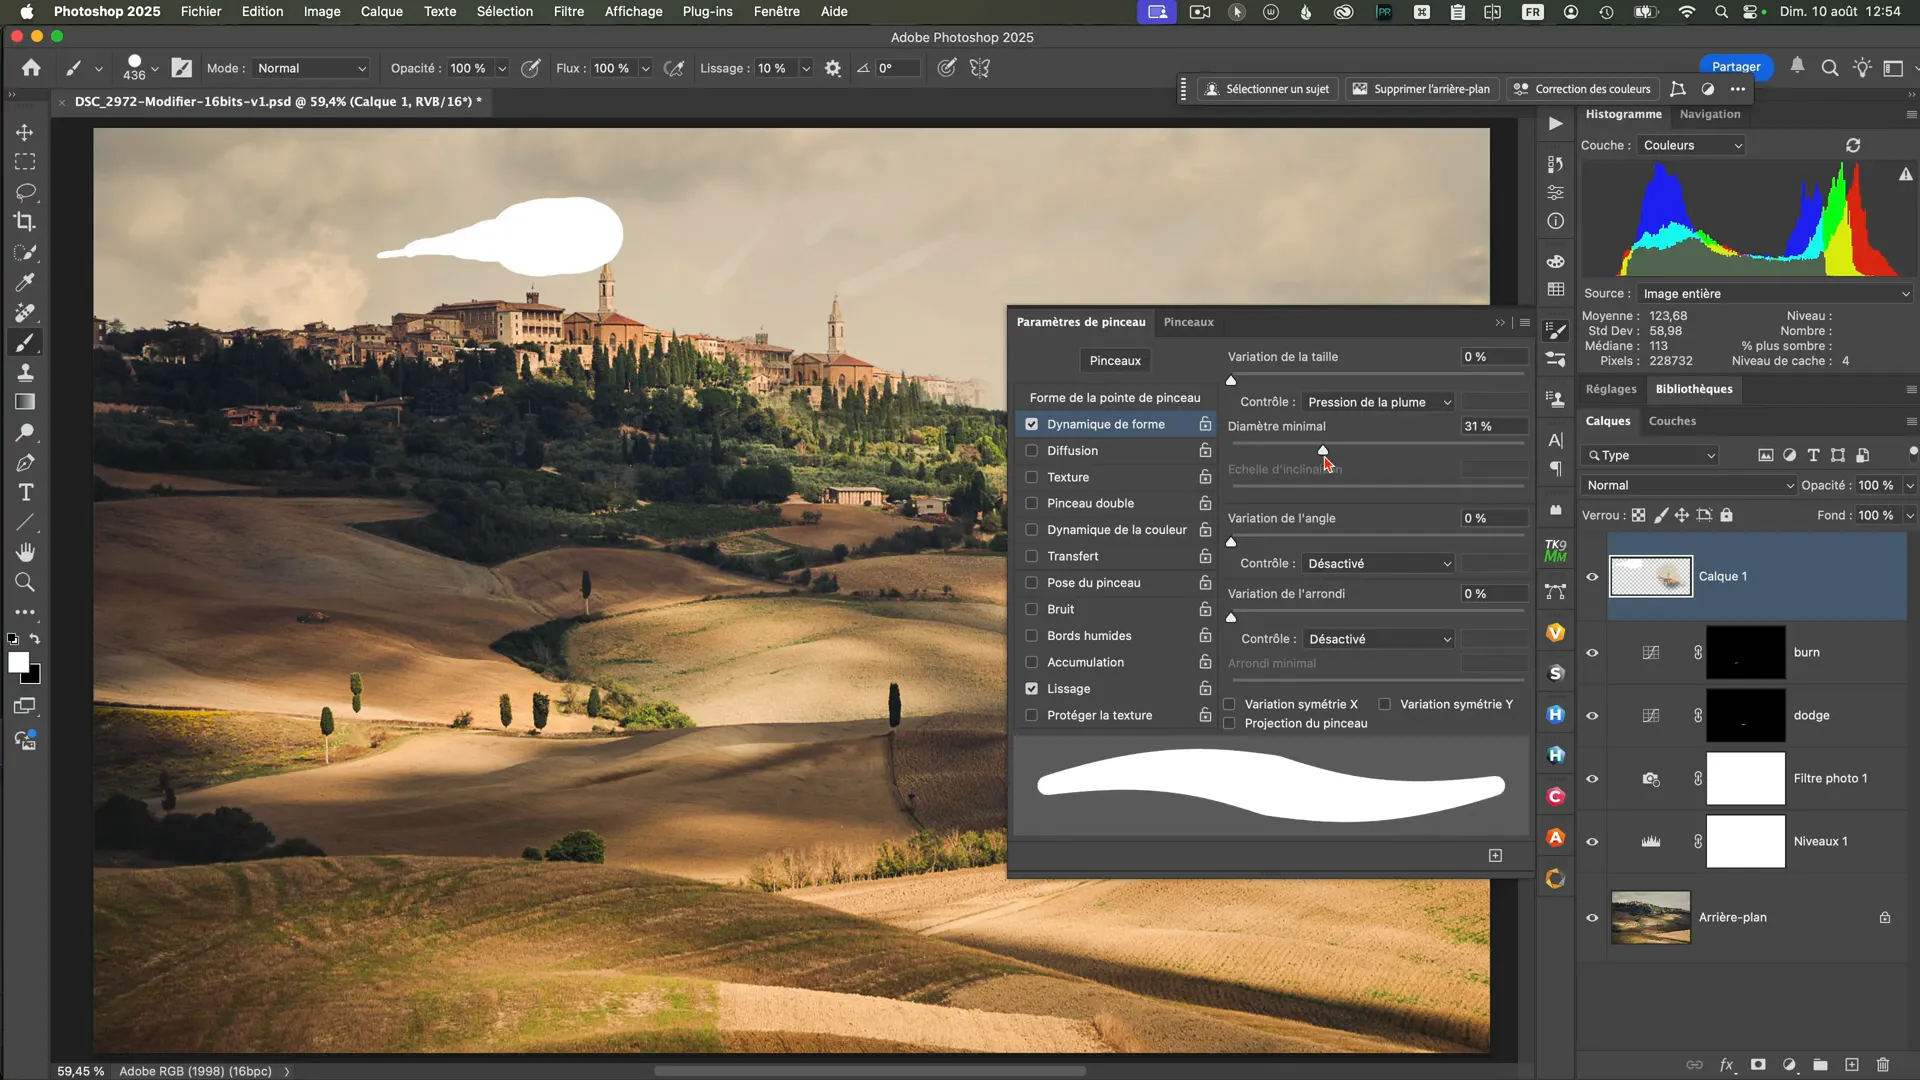The image size is (1920, 1080).
Task: Enable Texture checkbox
Action: [x=1031, y=477]
